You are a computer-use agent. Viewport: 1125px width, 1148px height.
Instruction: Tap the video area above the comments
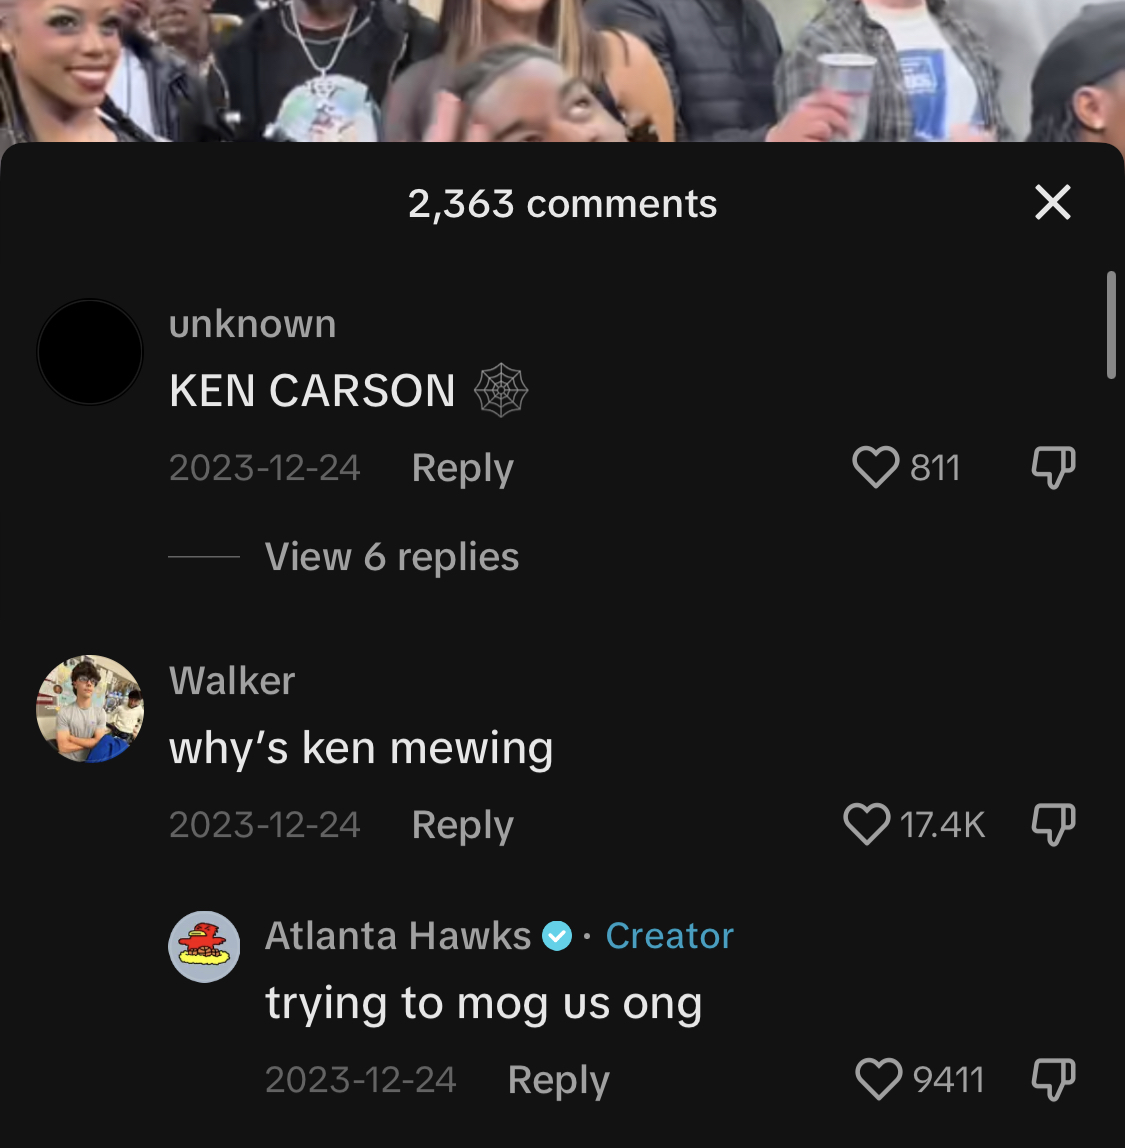coord(562,70)
